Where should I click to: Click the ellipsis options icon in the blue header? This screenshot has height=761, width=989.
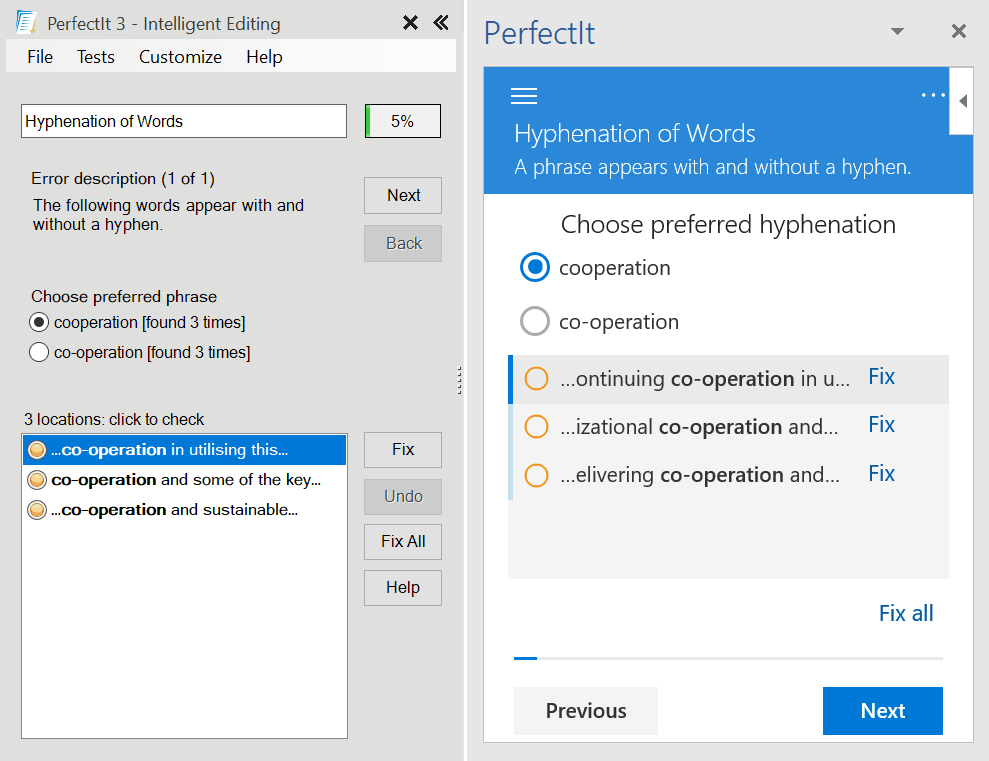coord(932,94)
